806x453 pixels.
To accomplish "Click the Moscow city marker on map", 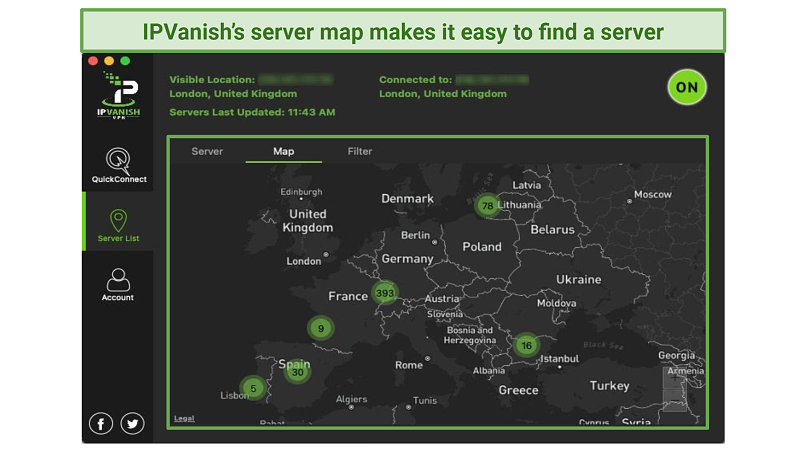I will click(629, 202).
